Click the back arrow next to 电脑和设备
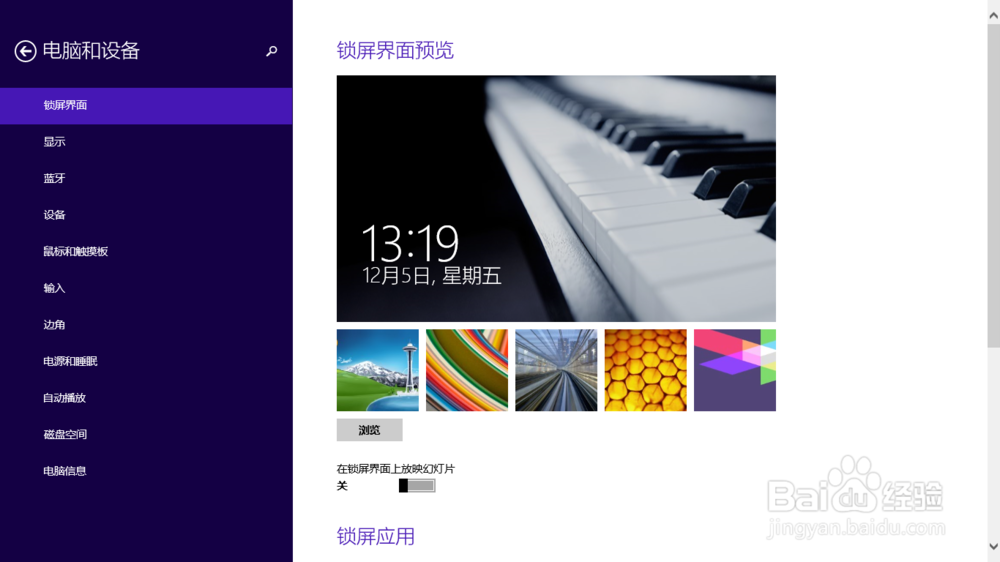 (x=26, y=51)
